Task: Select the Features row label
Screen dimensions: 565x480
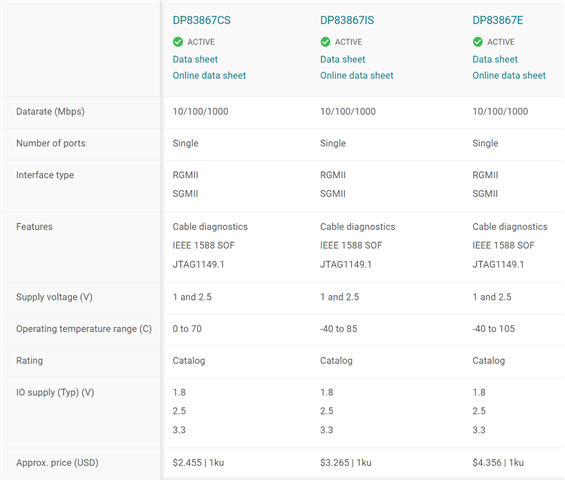Action: click(x=34, y=227)
